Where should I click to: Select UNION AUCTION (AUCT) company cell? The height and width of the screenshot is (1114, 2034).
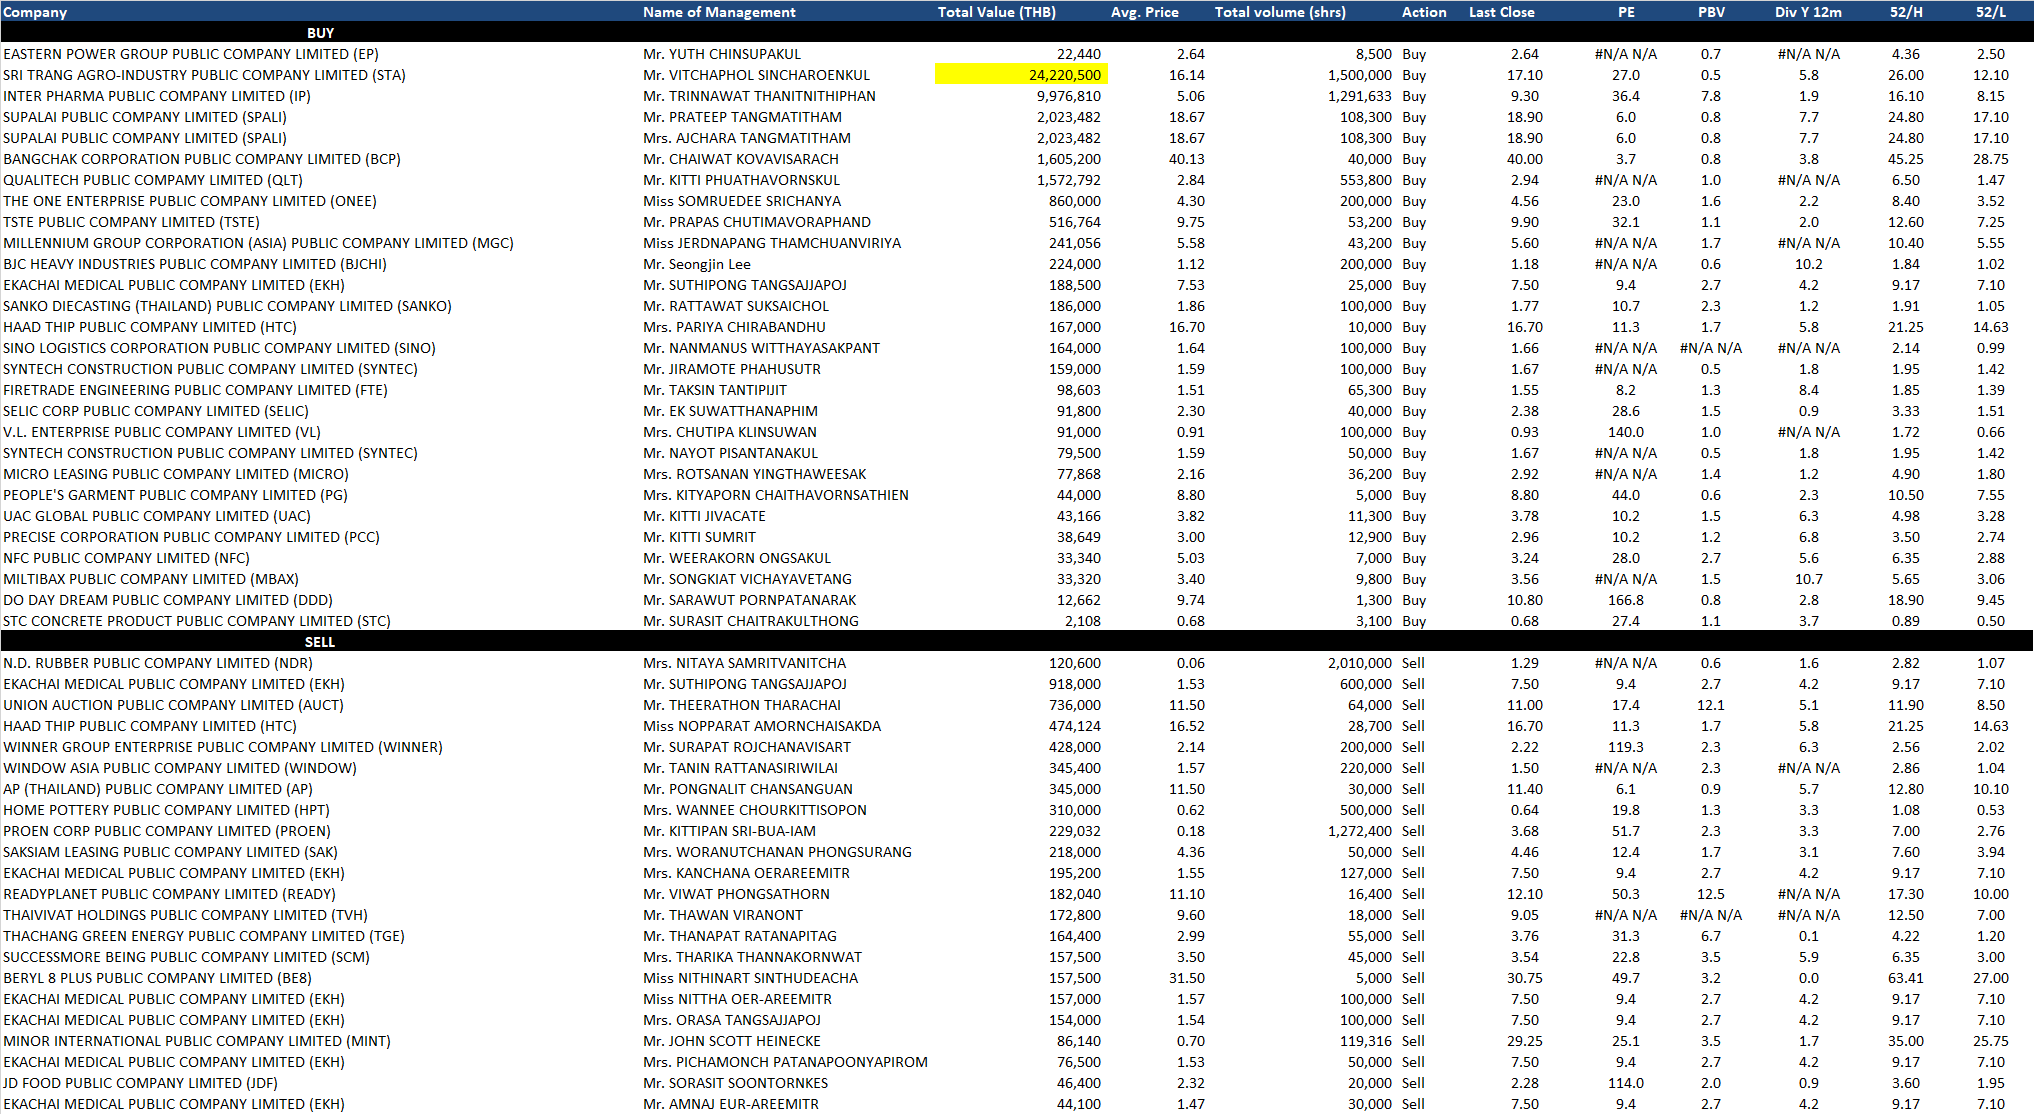coord(173,705)
